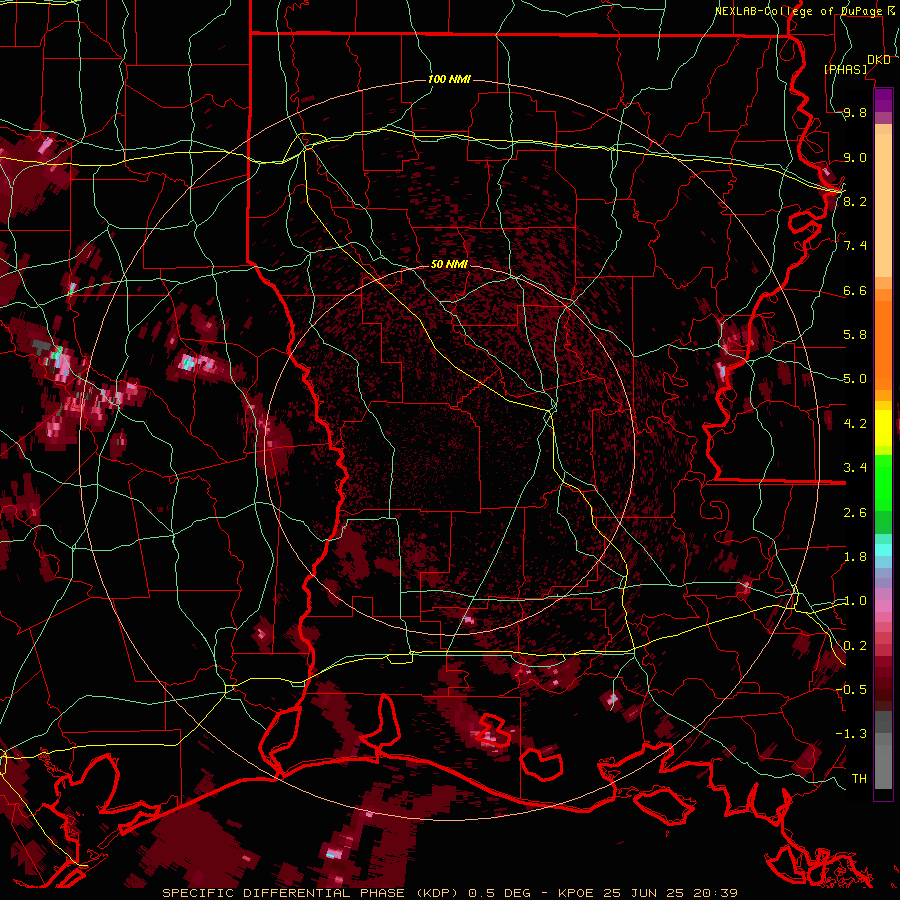Click the -0.5 legend value
This screenshot has height=900, width=900.
tap(851, 689)
